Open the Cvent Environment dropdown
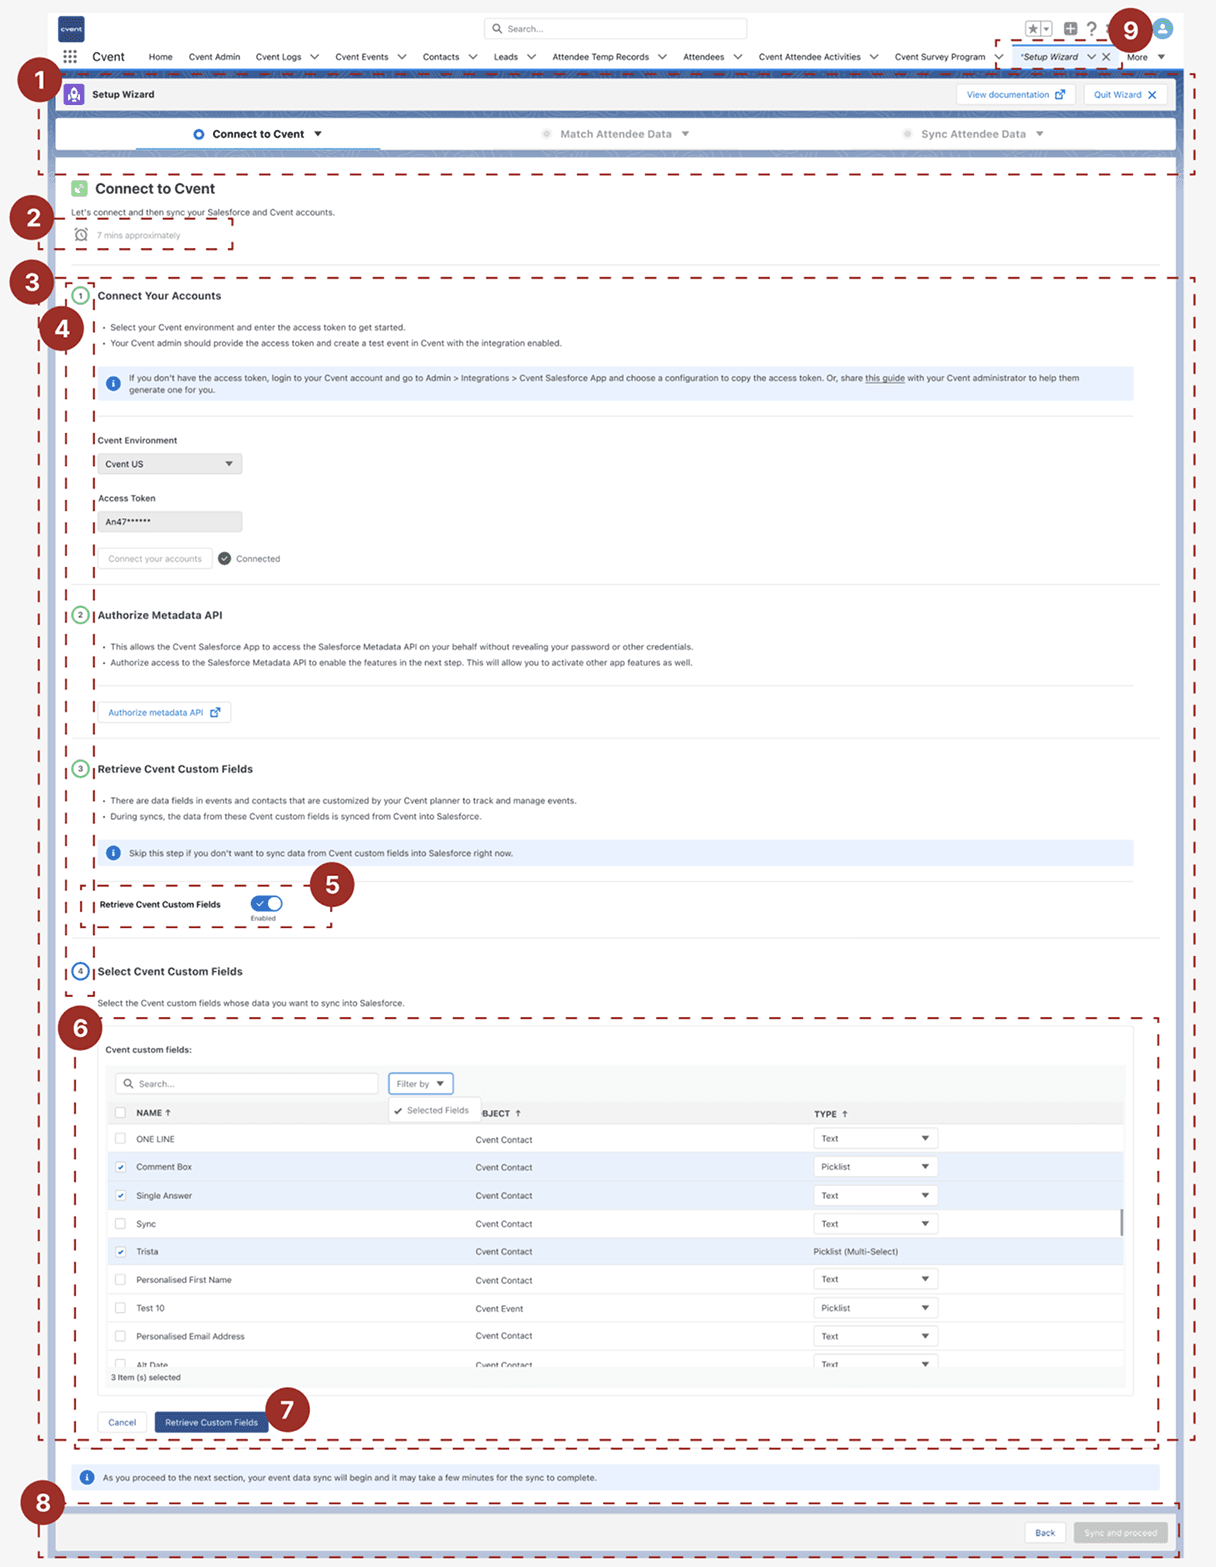 point(169,464)
